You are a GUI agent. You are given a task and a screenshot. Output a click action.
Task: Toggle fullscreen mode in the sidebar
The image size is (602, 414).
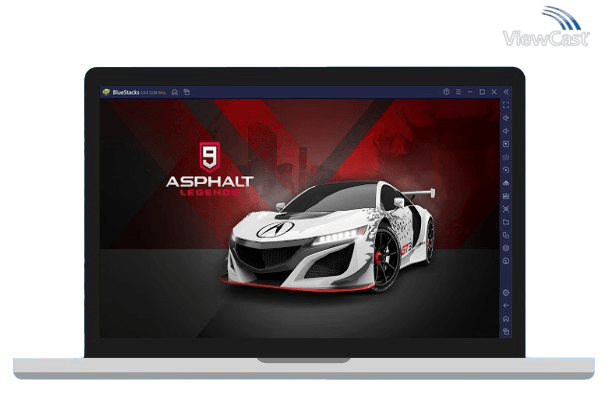pos(506,105)
